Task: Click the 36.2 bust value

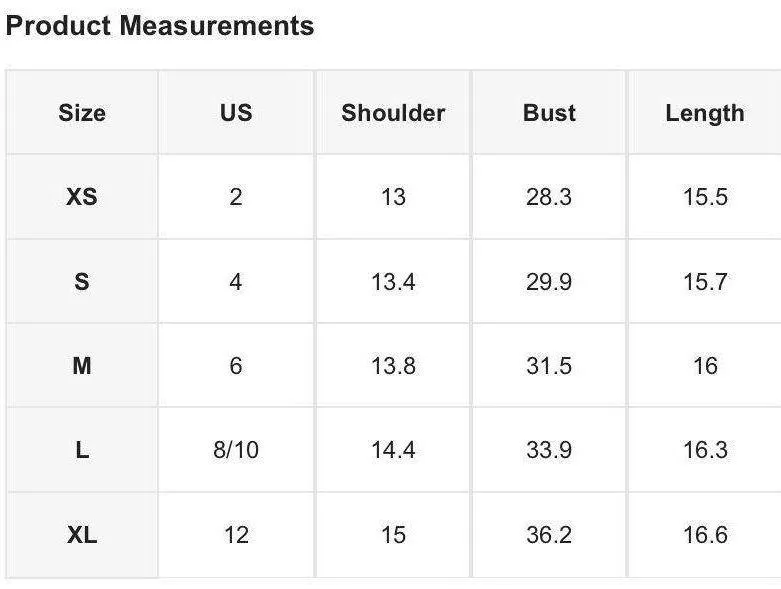Action: [x=549, y=536]
